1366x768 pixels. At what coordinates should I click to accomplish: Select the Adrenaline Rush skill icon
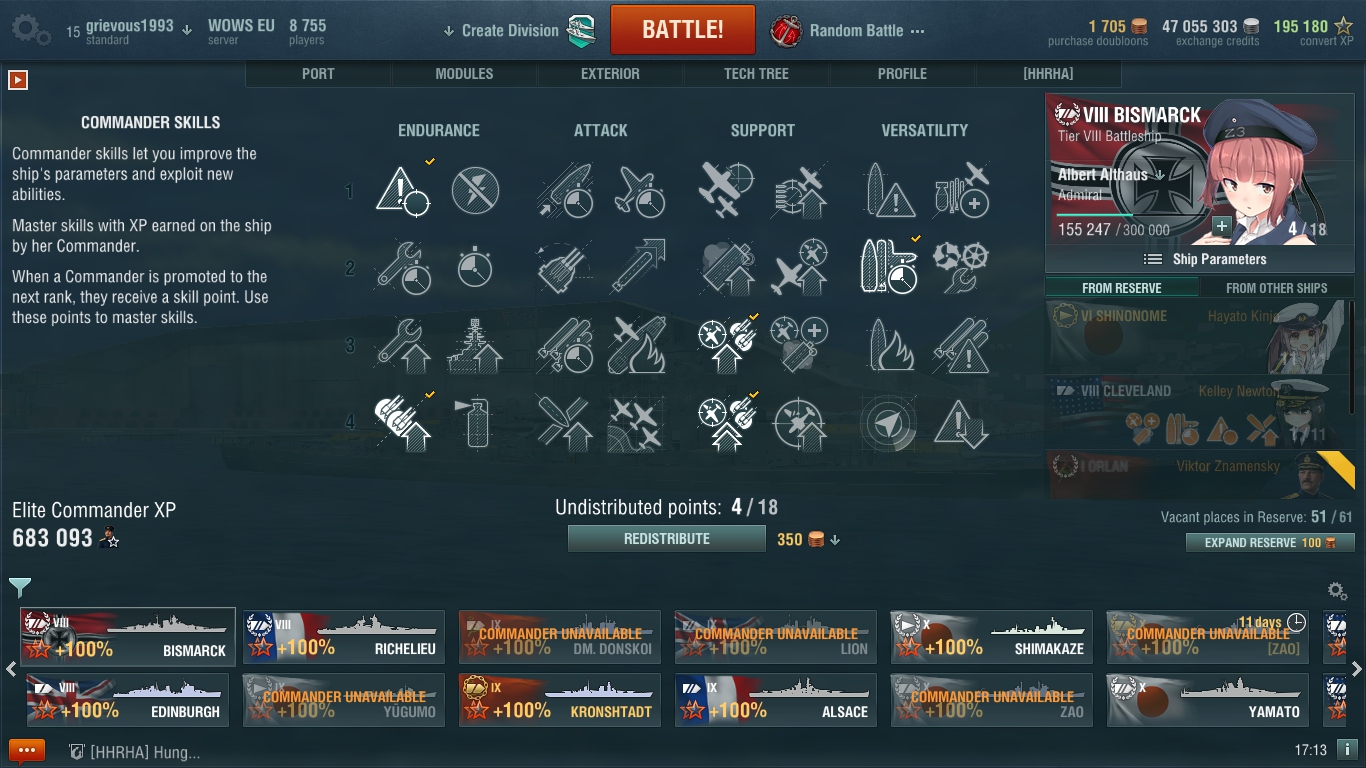pyautogui.click(x=475, y=268)
